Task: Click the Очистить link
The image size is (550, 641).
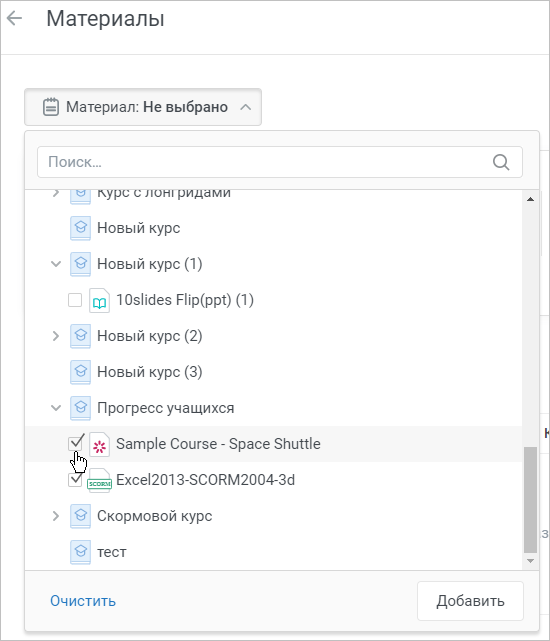Action: click(83, 601)
